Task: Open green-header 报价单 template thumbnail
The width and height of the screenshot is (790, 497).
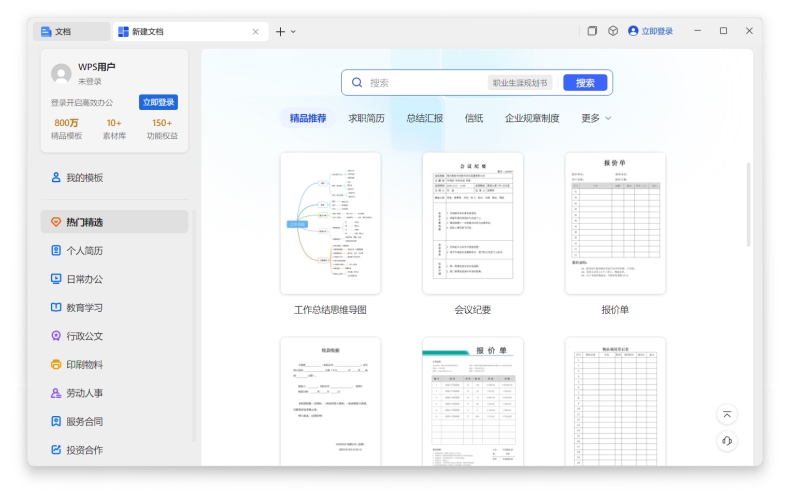Action: [473, 402]
